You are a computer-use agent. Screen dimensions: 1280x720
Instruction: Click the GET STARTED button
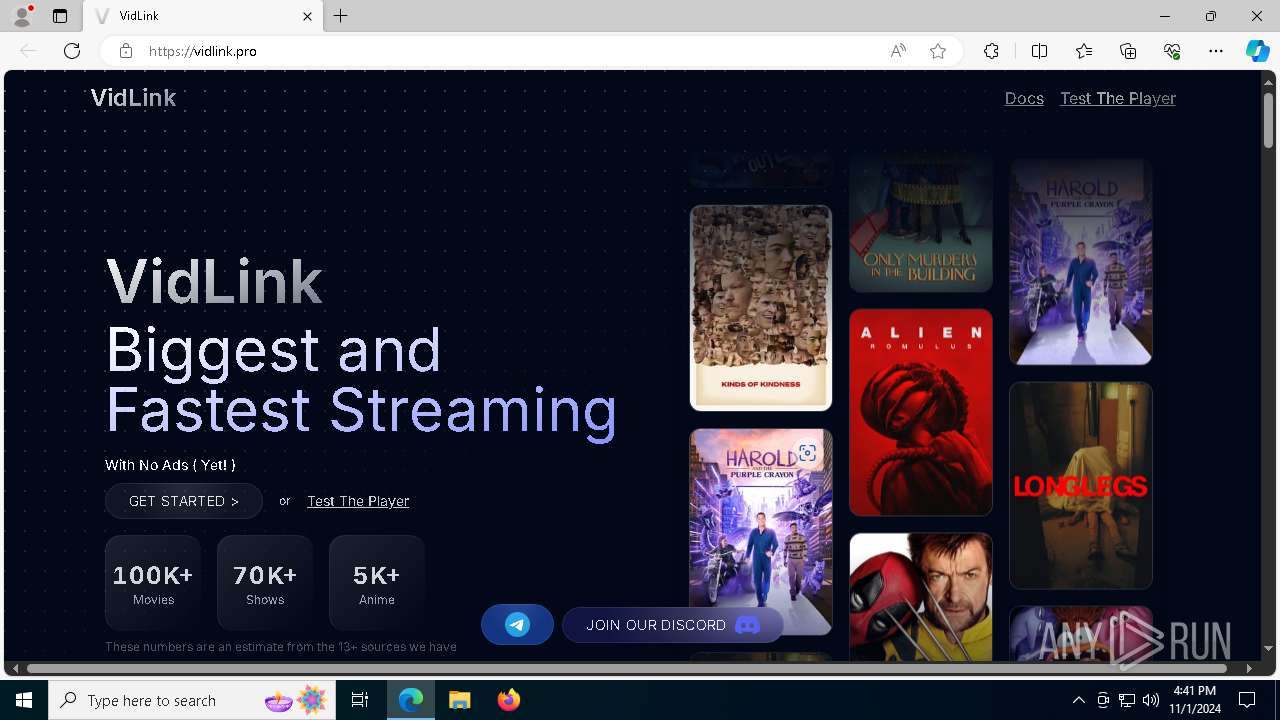click(x=184, y=501)
